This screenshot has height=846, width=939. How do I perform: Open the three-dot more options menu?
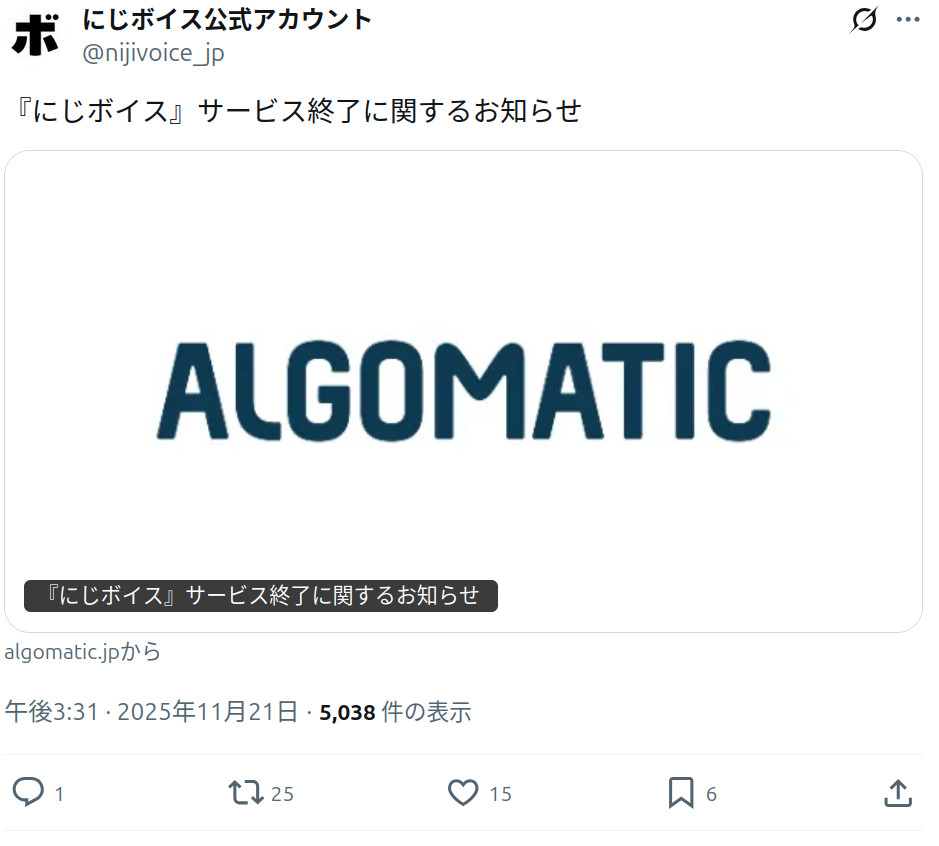click(x=908, y=20)
